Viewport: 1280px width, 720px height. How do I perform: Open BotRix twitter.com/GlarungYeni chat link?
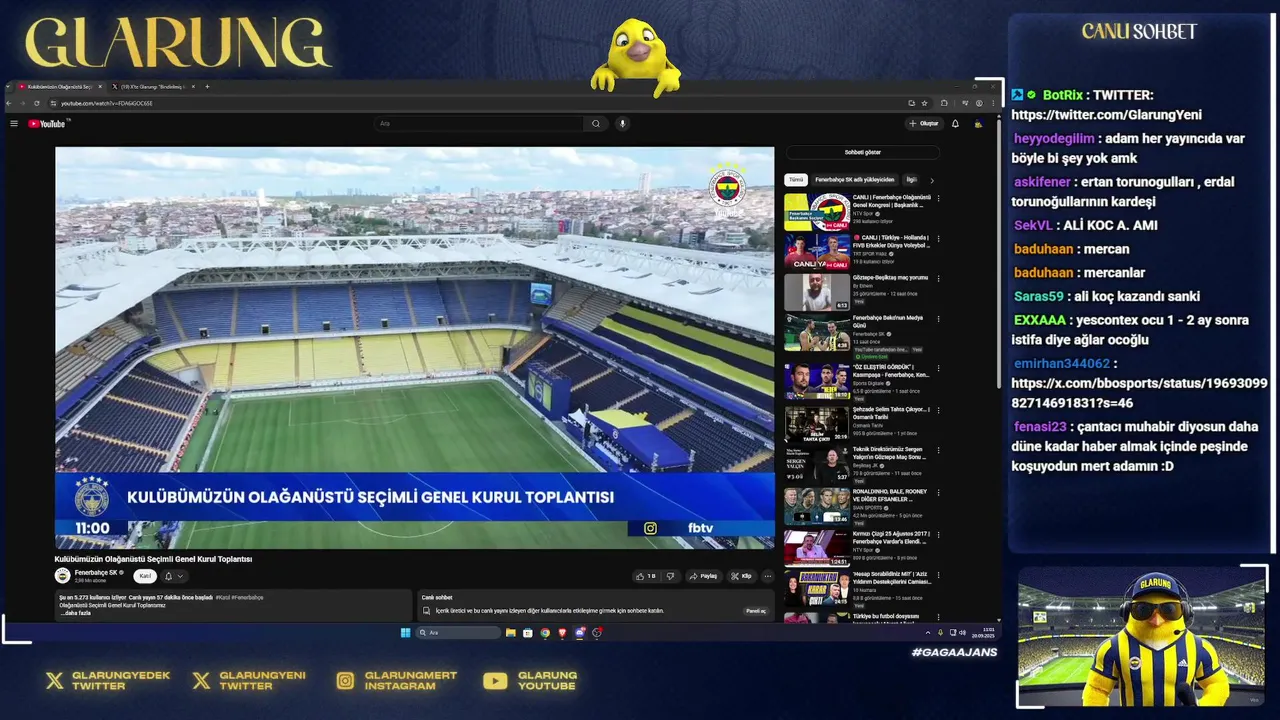click(x=1106, y=115)
